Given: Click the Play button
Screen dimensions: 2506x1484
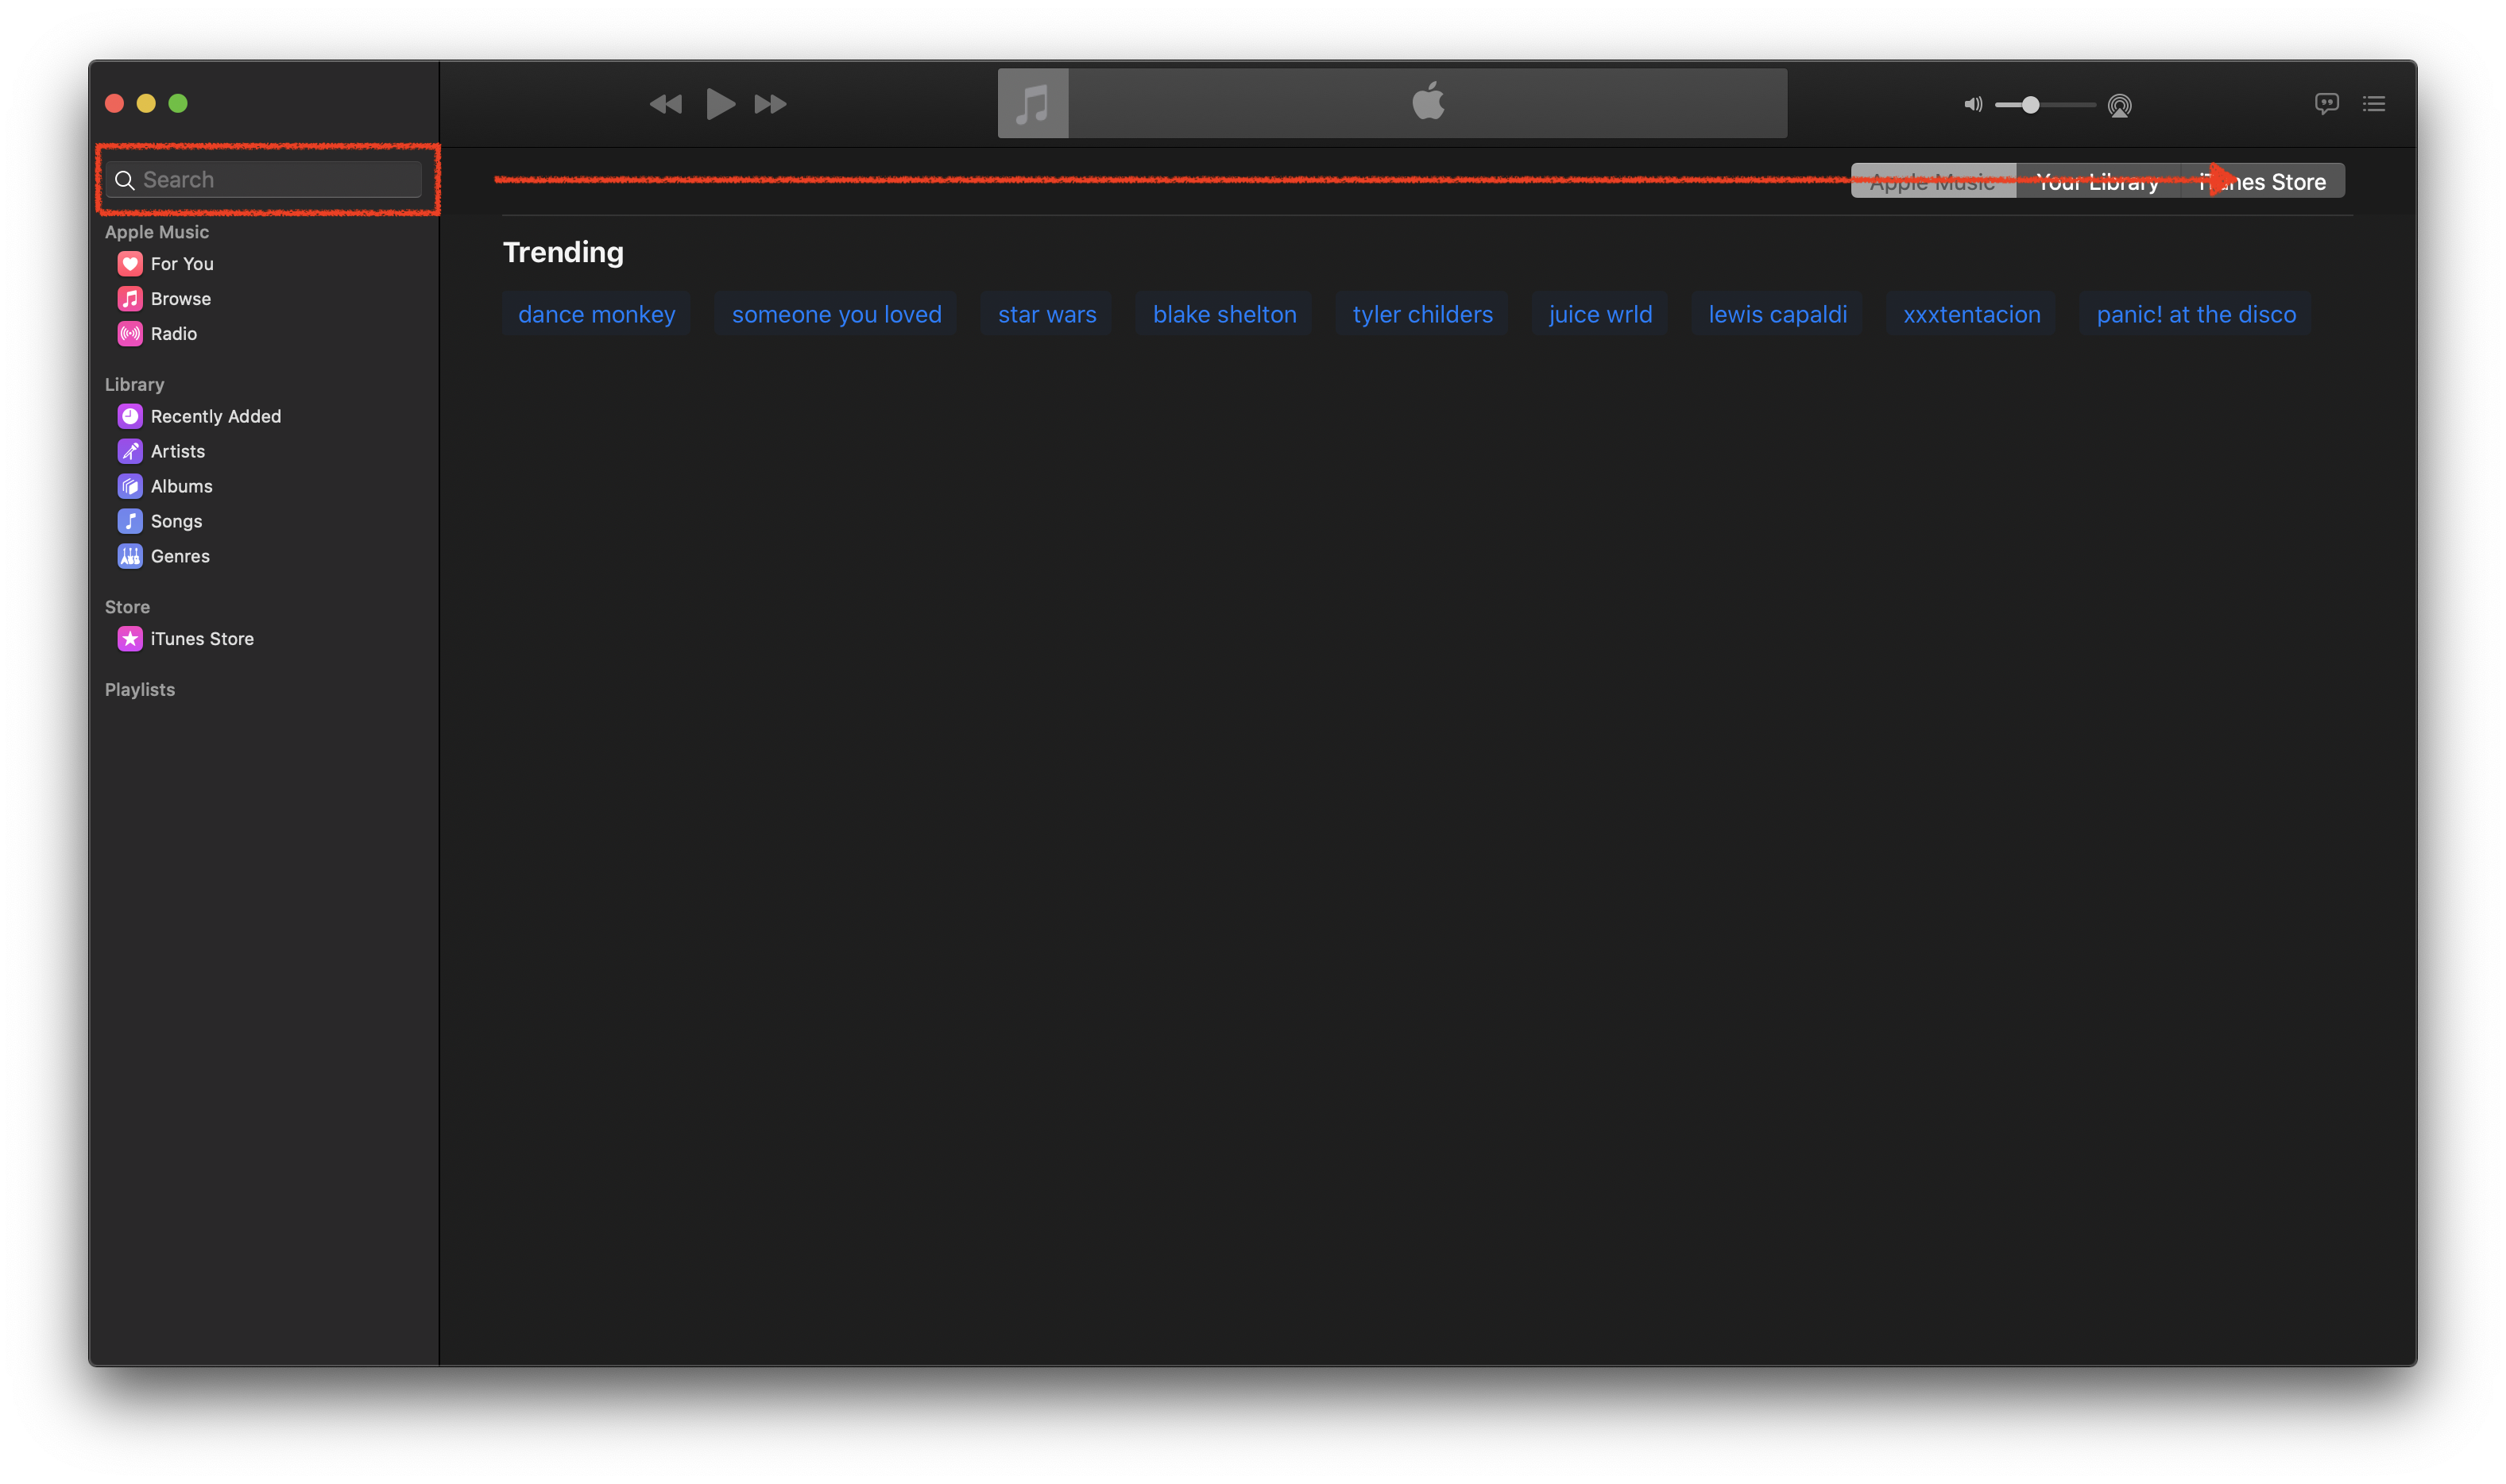Looking at the screenshot, I should pyautogui.click(x=720, y=104).
